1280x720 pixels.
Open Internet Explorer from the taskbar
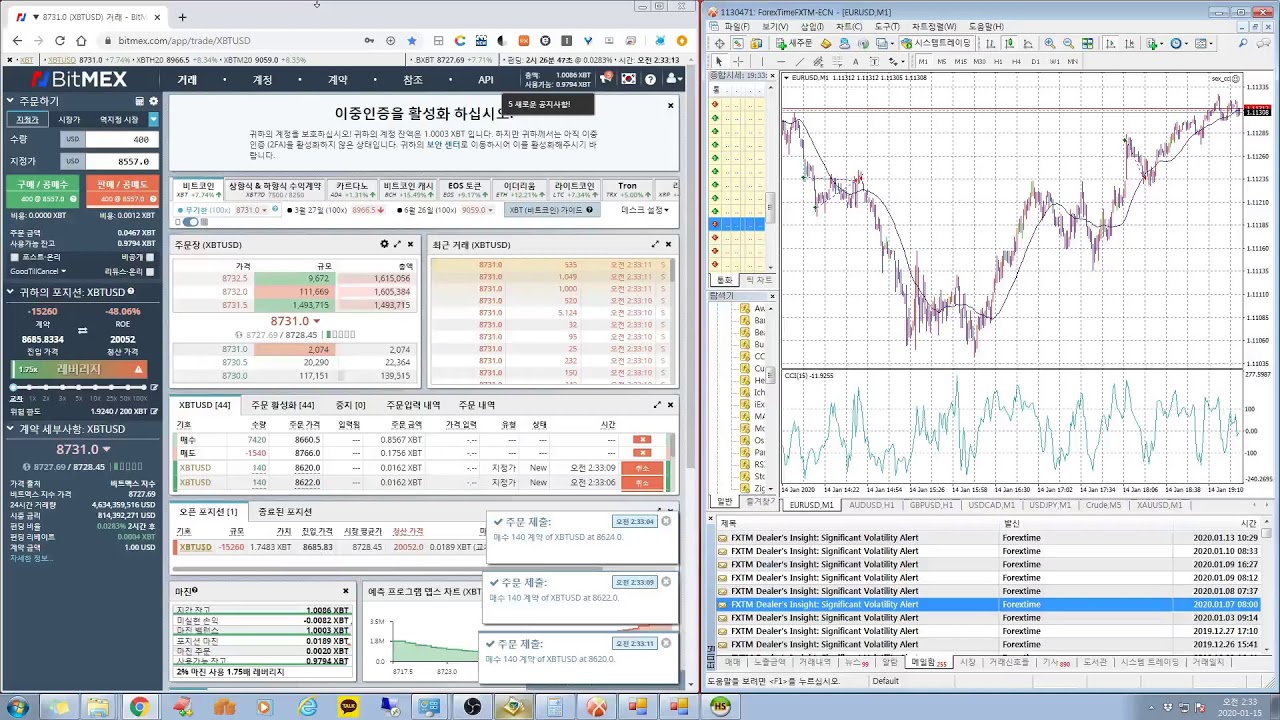tap(307, 707)
